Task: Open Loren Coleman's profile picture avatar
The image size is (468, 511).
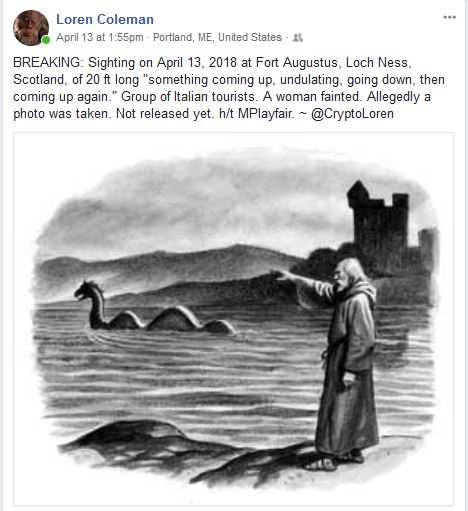Action: (x=31, y=28)
